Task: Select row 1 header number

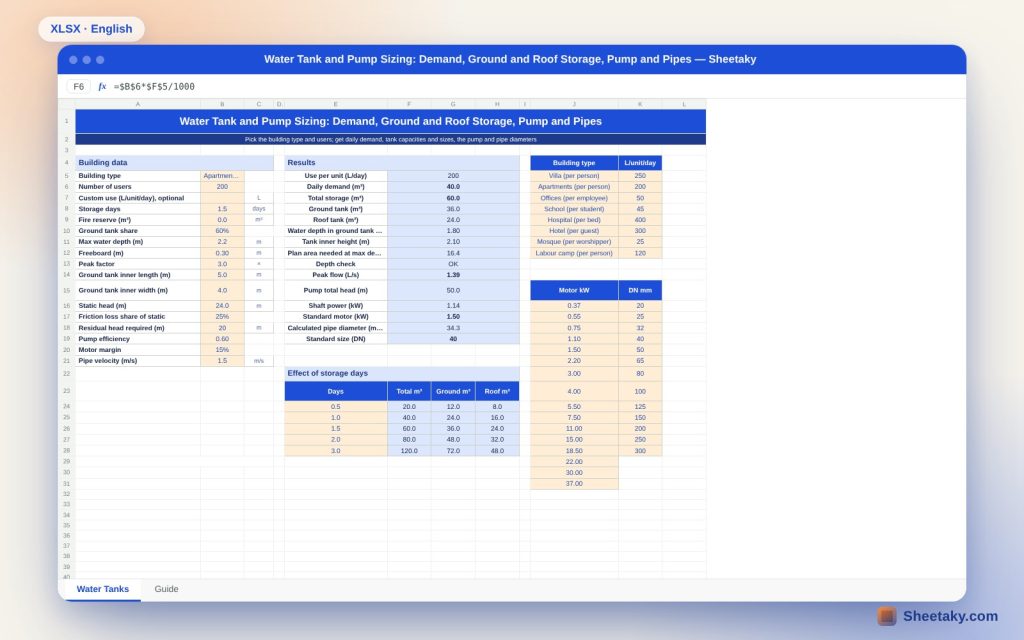Action: tap(67, 121)
